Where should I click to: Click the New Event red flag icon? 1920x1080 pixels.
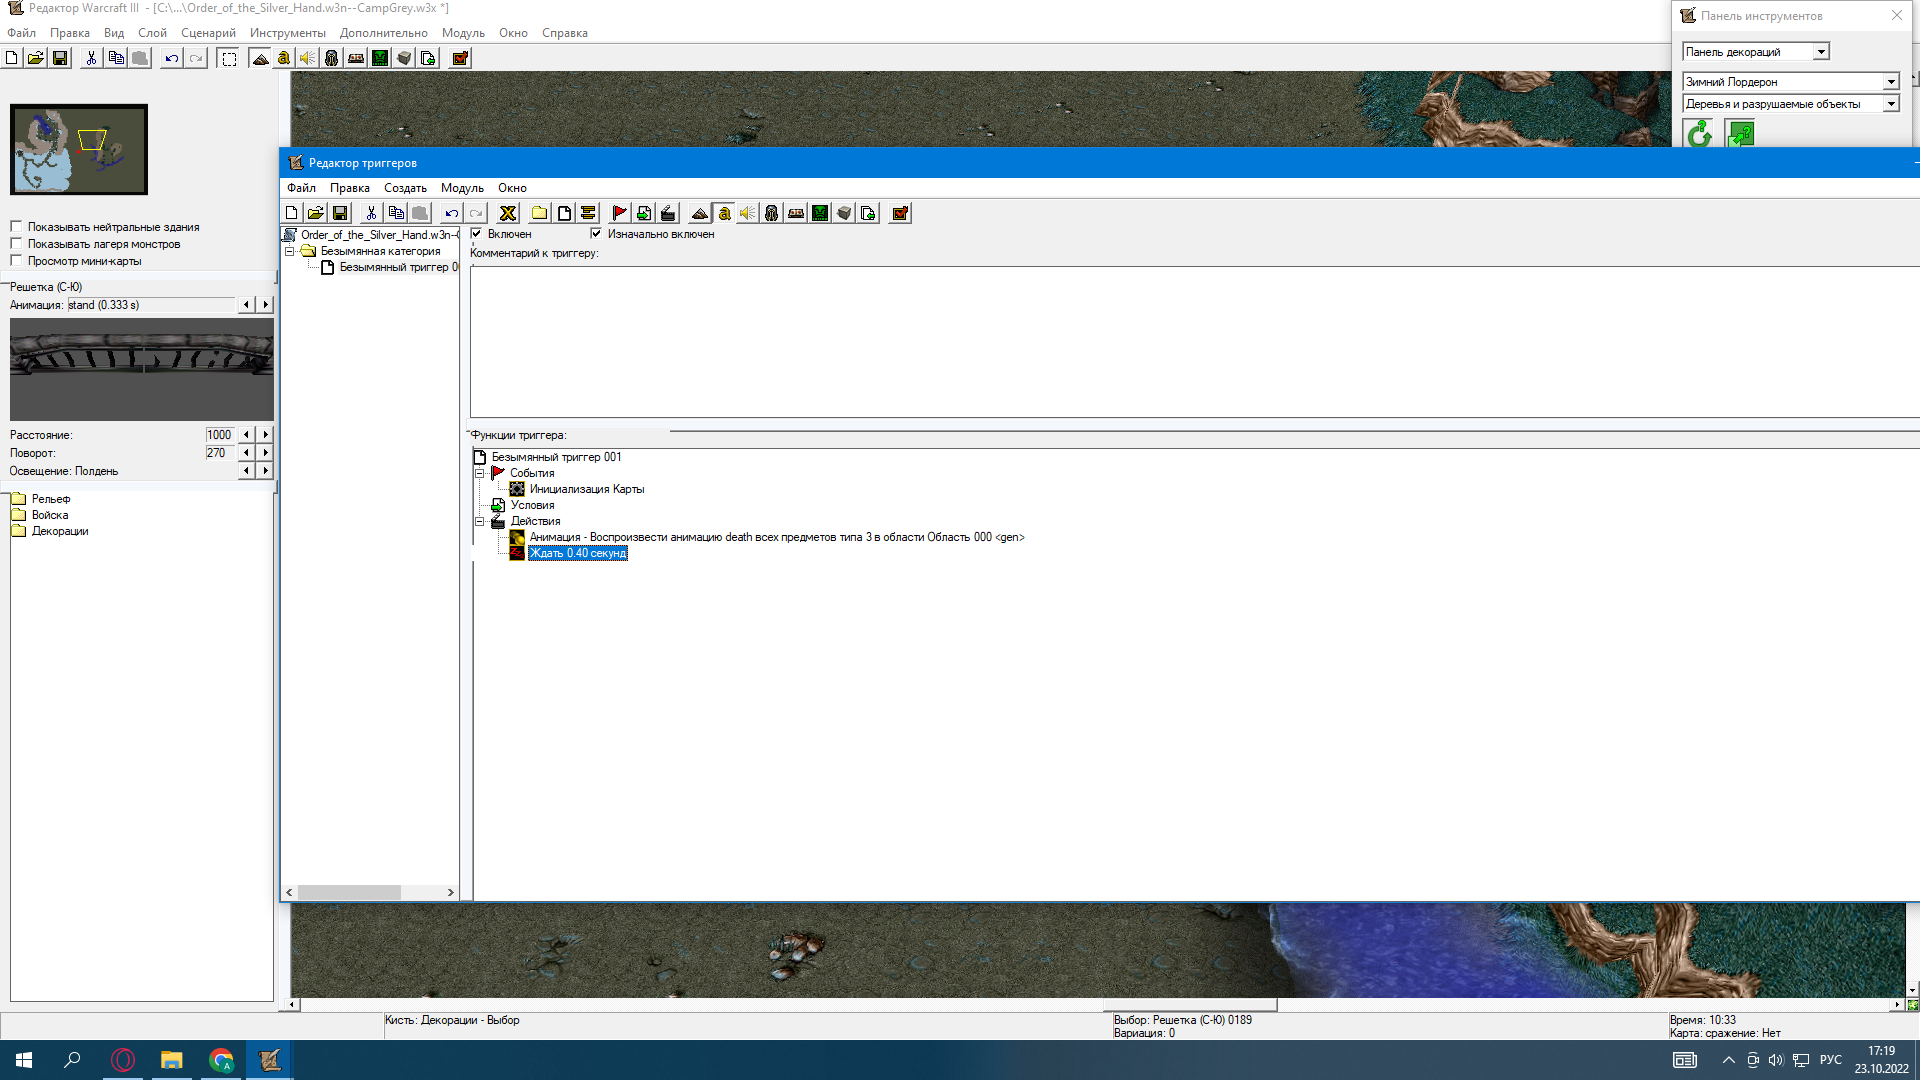(619, 213)
